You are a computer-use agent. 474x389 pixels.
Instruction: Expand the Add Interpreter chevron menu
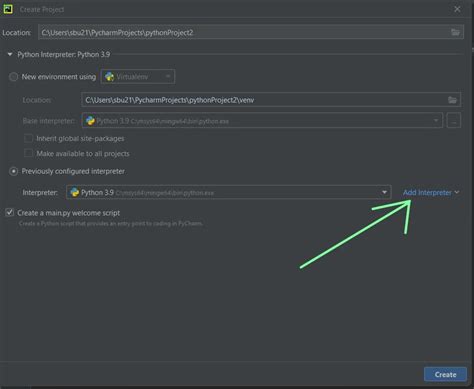(457, 192)
